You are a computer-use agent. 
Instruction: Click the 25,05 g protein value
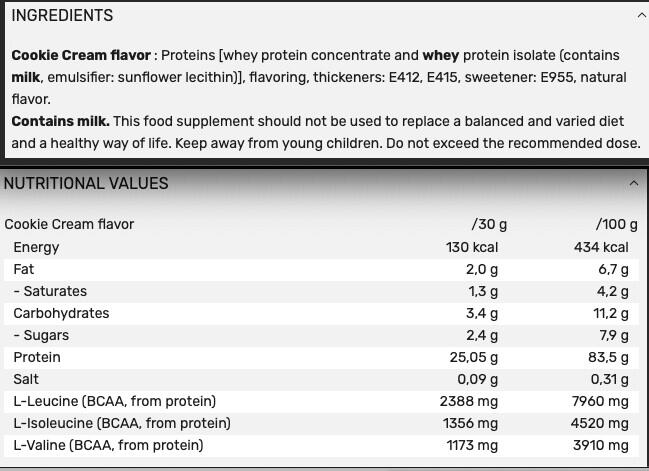(469, 357)
